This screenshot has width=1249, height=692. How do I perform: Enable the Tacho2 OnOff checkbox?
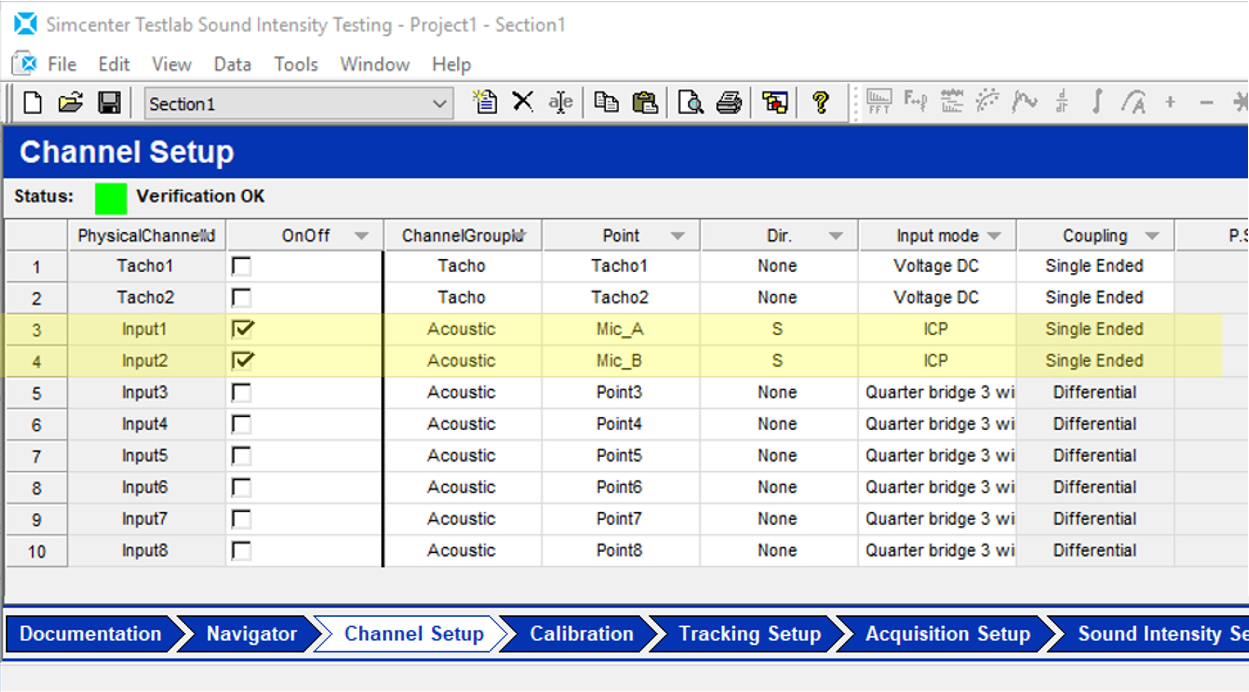pyautogui.click(x=242, y=297)
